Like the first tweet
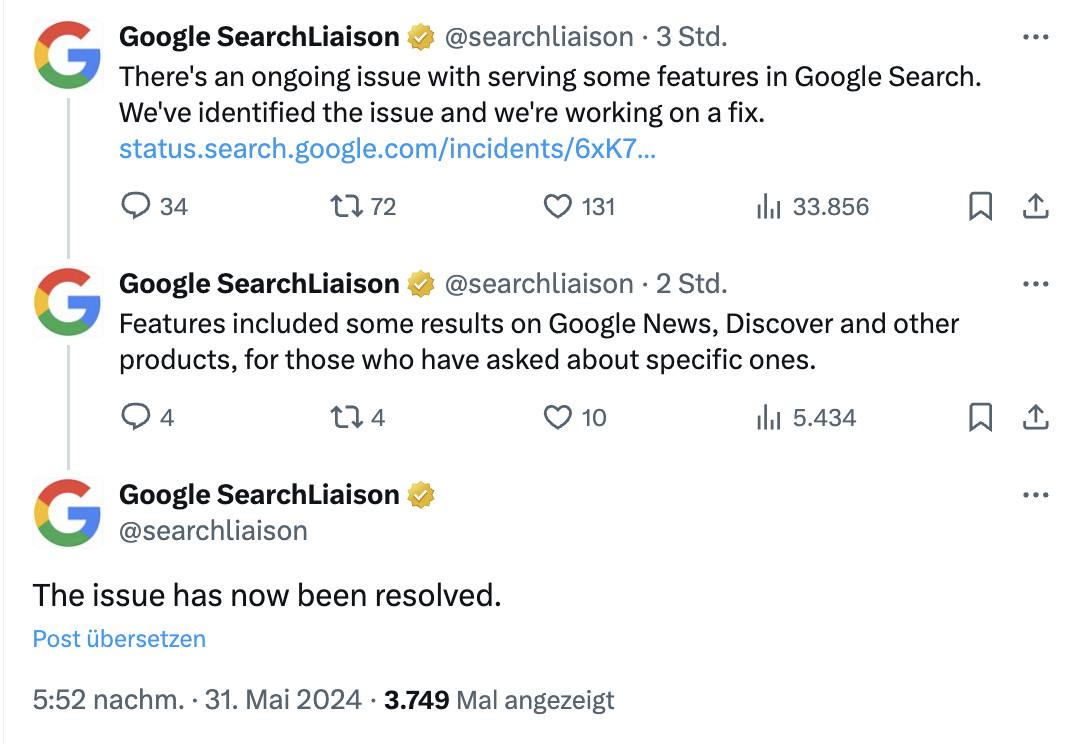Image resolution: width=1074 pixels, height=744 pixels. (x=556, y=206)
